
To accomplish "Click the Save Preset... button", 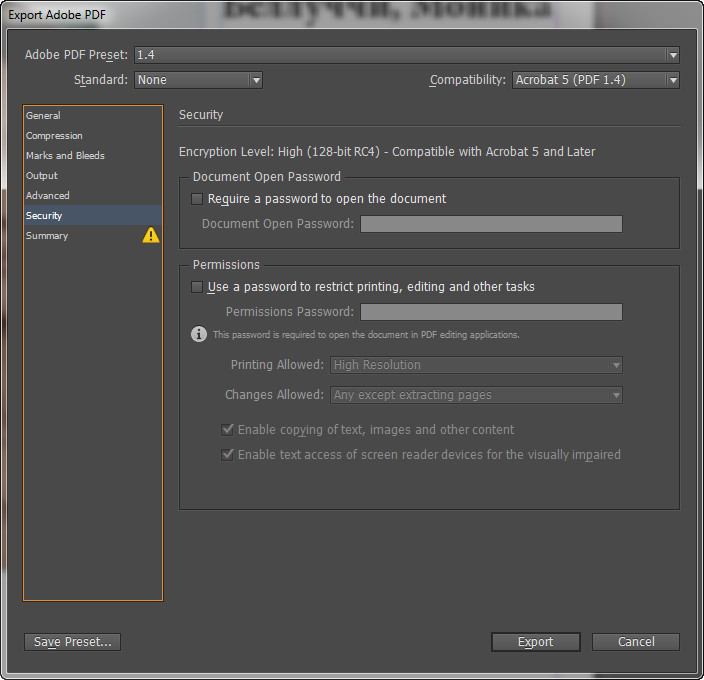I will click(x=72, y=642).
